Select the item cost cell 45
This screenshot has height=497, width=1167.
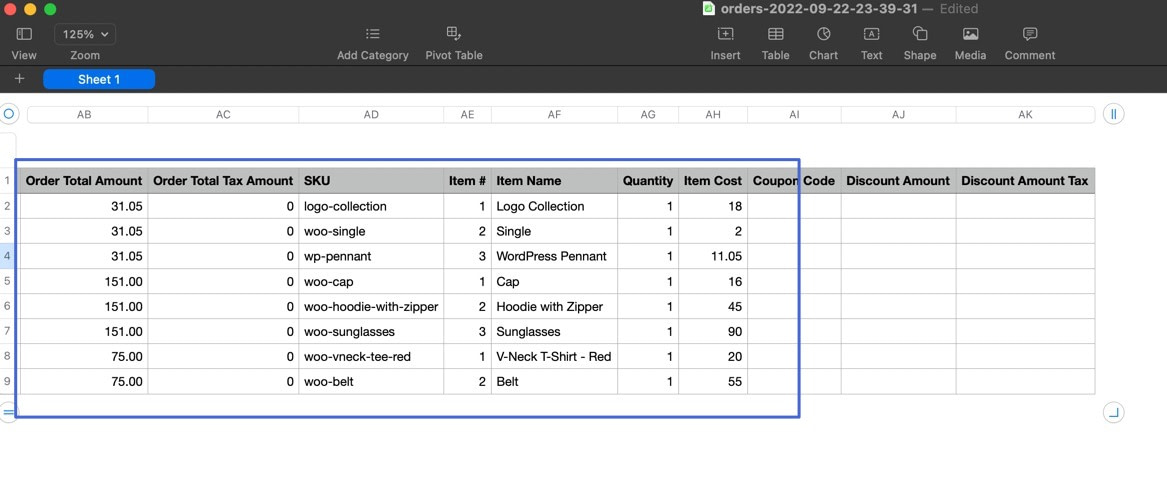[713, 307]
